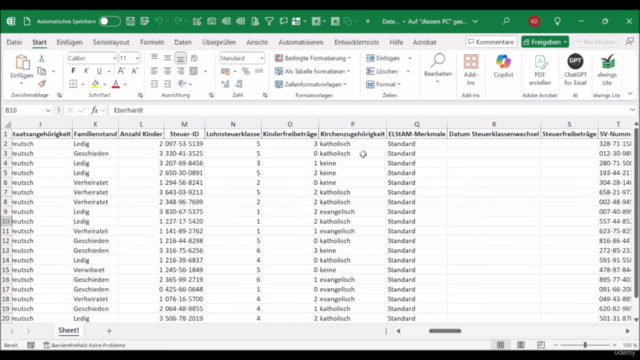Add a new sheet with plus button
640x360 pixels.
tap(109, 331)
